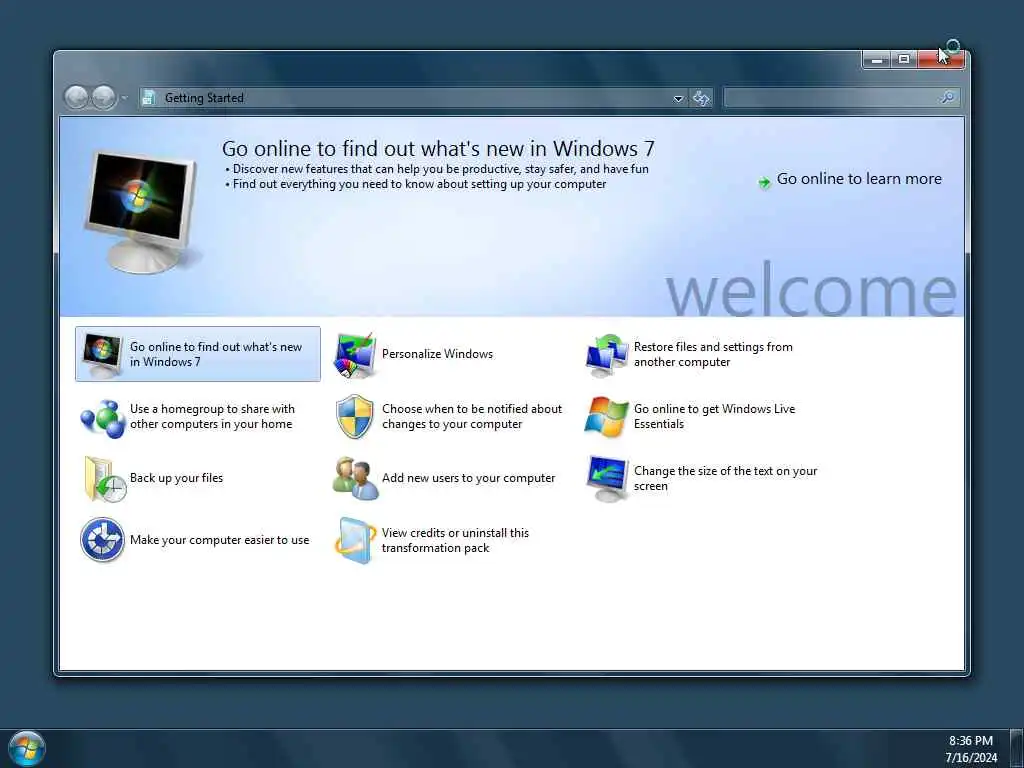Open Make your computer easier to use
The height and width of the screenshot is (768, 1024).
click(219, 540)
